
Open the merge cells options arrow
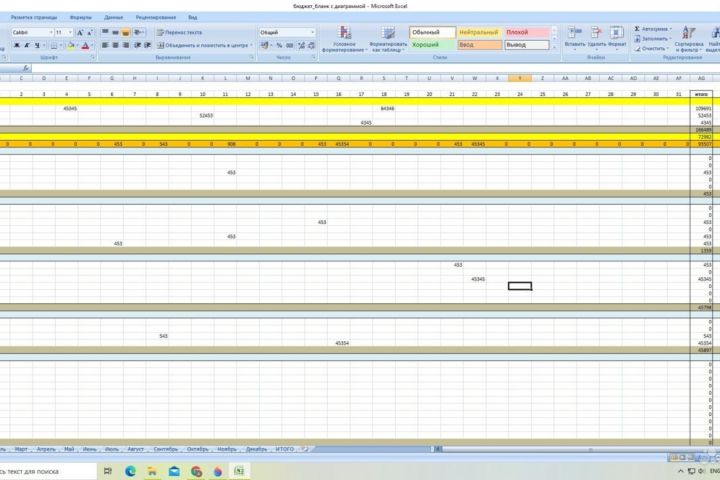click(252, 45)
